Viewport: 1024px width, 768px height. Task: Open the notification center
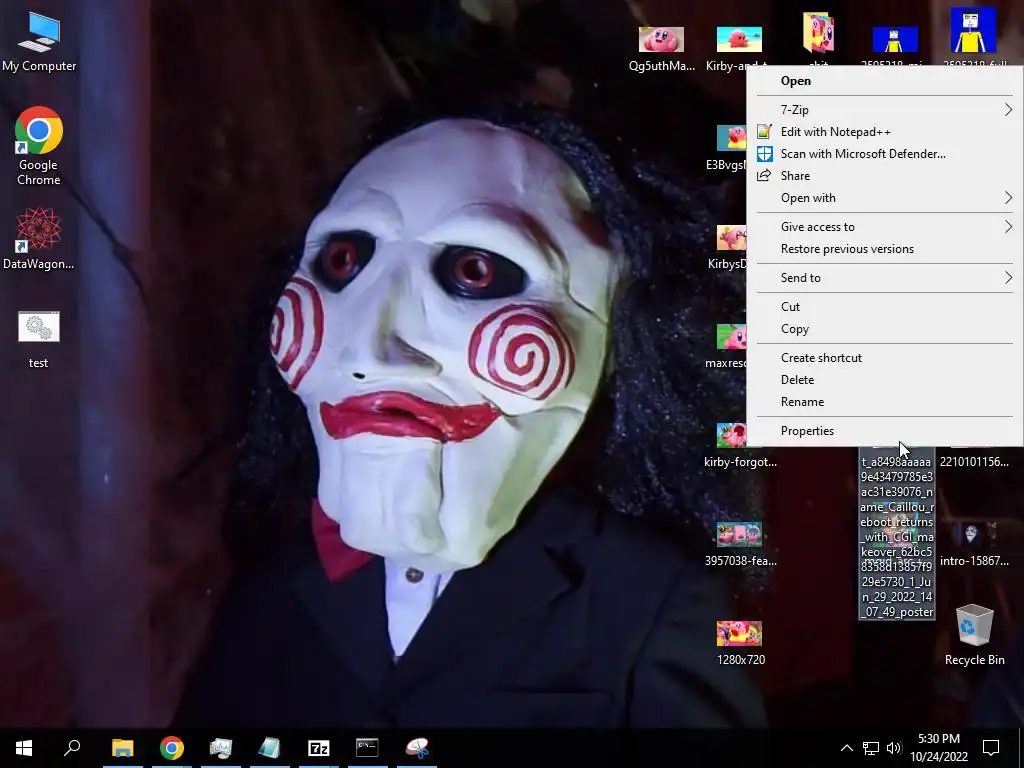tap(991, 748)
